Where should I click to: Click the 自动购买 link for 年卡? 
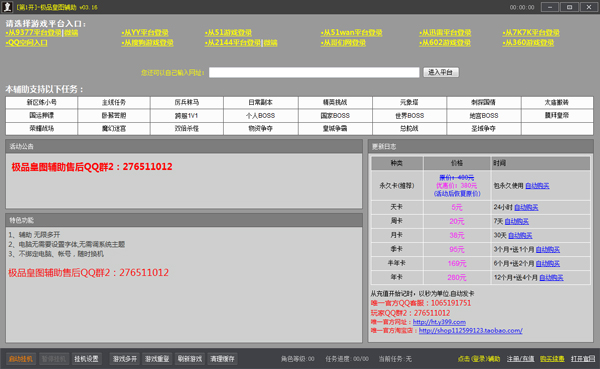coord(551,278)
